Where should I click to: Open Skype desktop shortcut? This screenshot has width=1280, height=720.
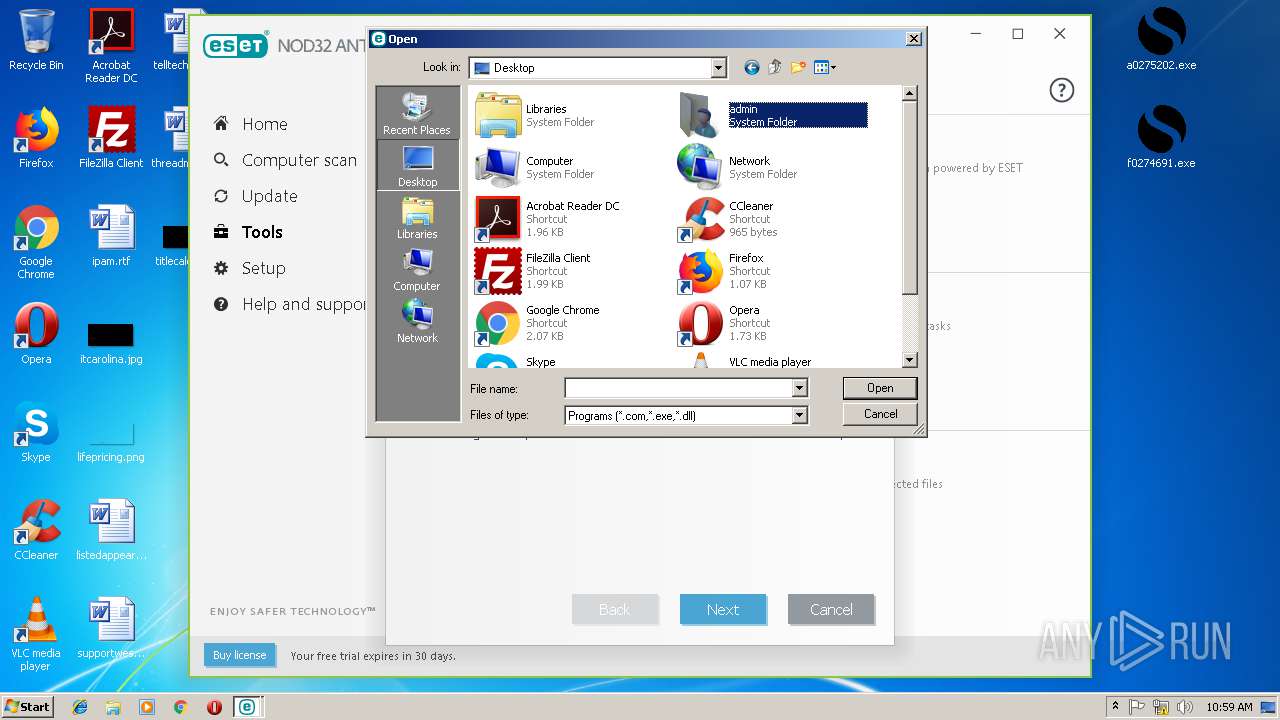pyautogui.click(x=36, y=432)
